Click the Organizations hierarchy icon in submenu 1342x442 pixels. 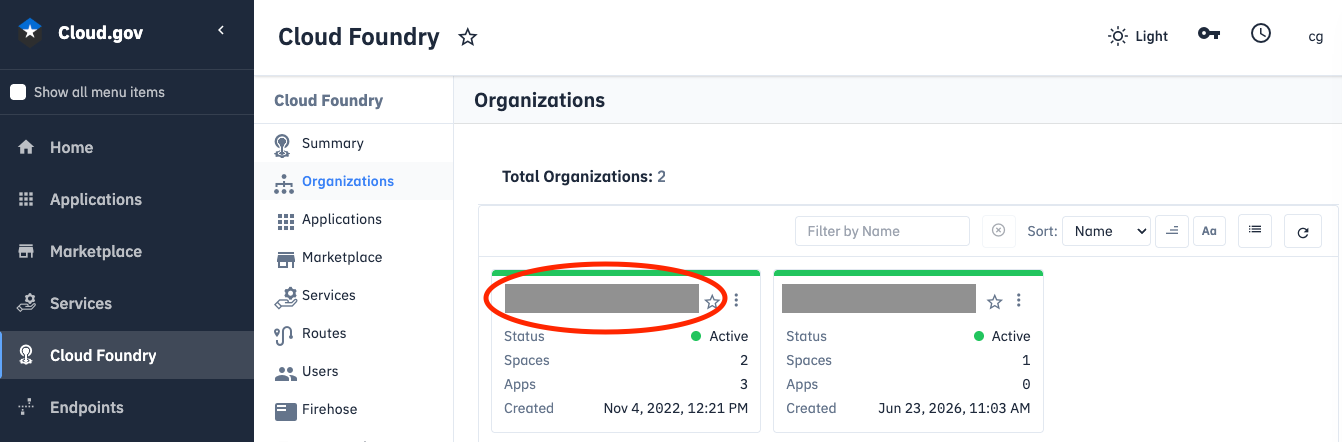[285, 183]
